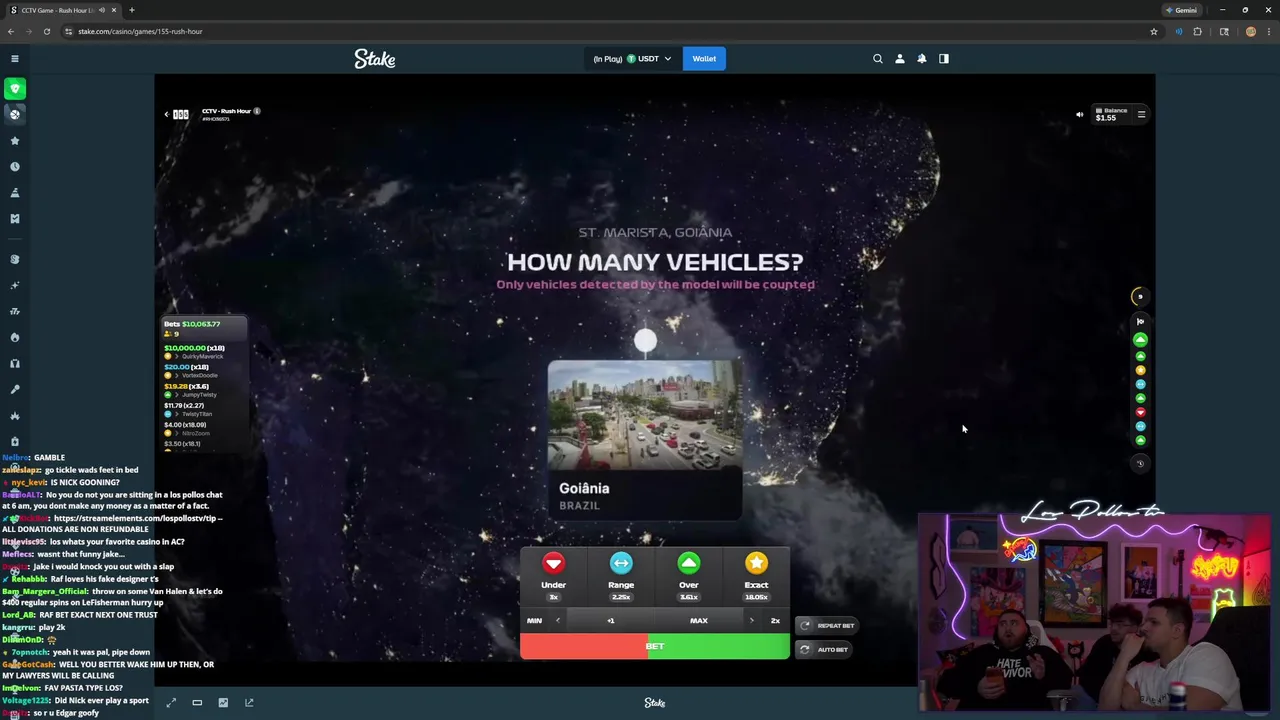The height and width of the screenshot is (720, 1280).
Task: Open the CCTV Rush Hour info icon
Action: point(257,111)
